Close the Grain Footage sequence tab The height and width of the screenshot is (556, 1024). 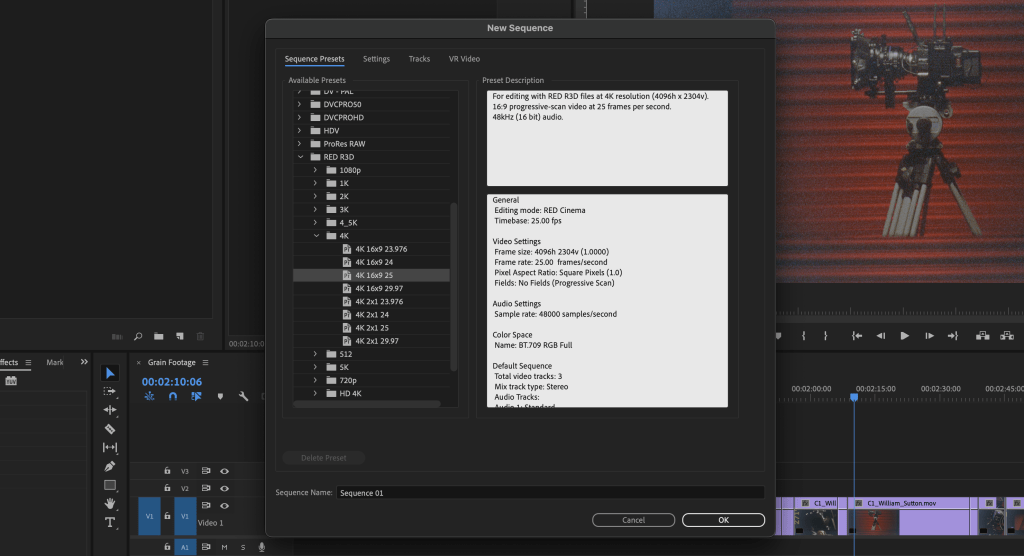tap(138, 363)
